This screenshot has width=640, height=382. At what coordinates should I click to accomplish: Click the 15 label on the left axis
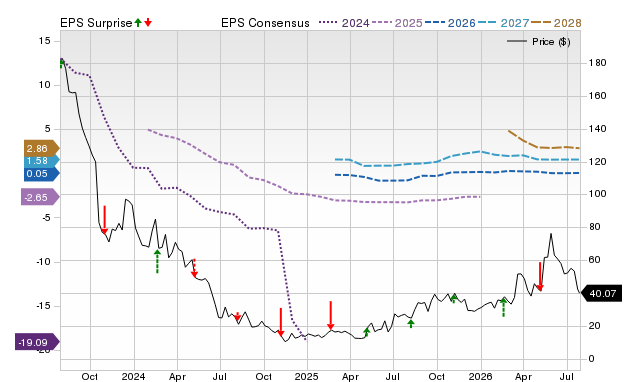[45, 40]
